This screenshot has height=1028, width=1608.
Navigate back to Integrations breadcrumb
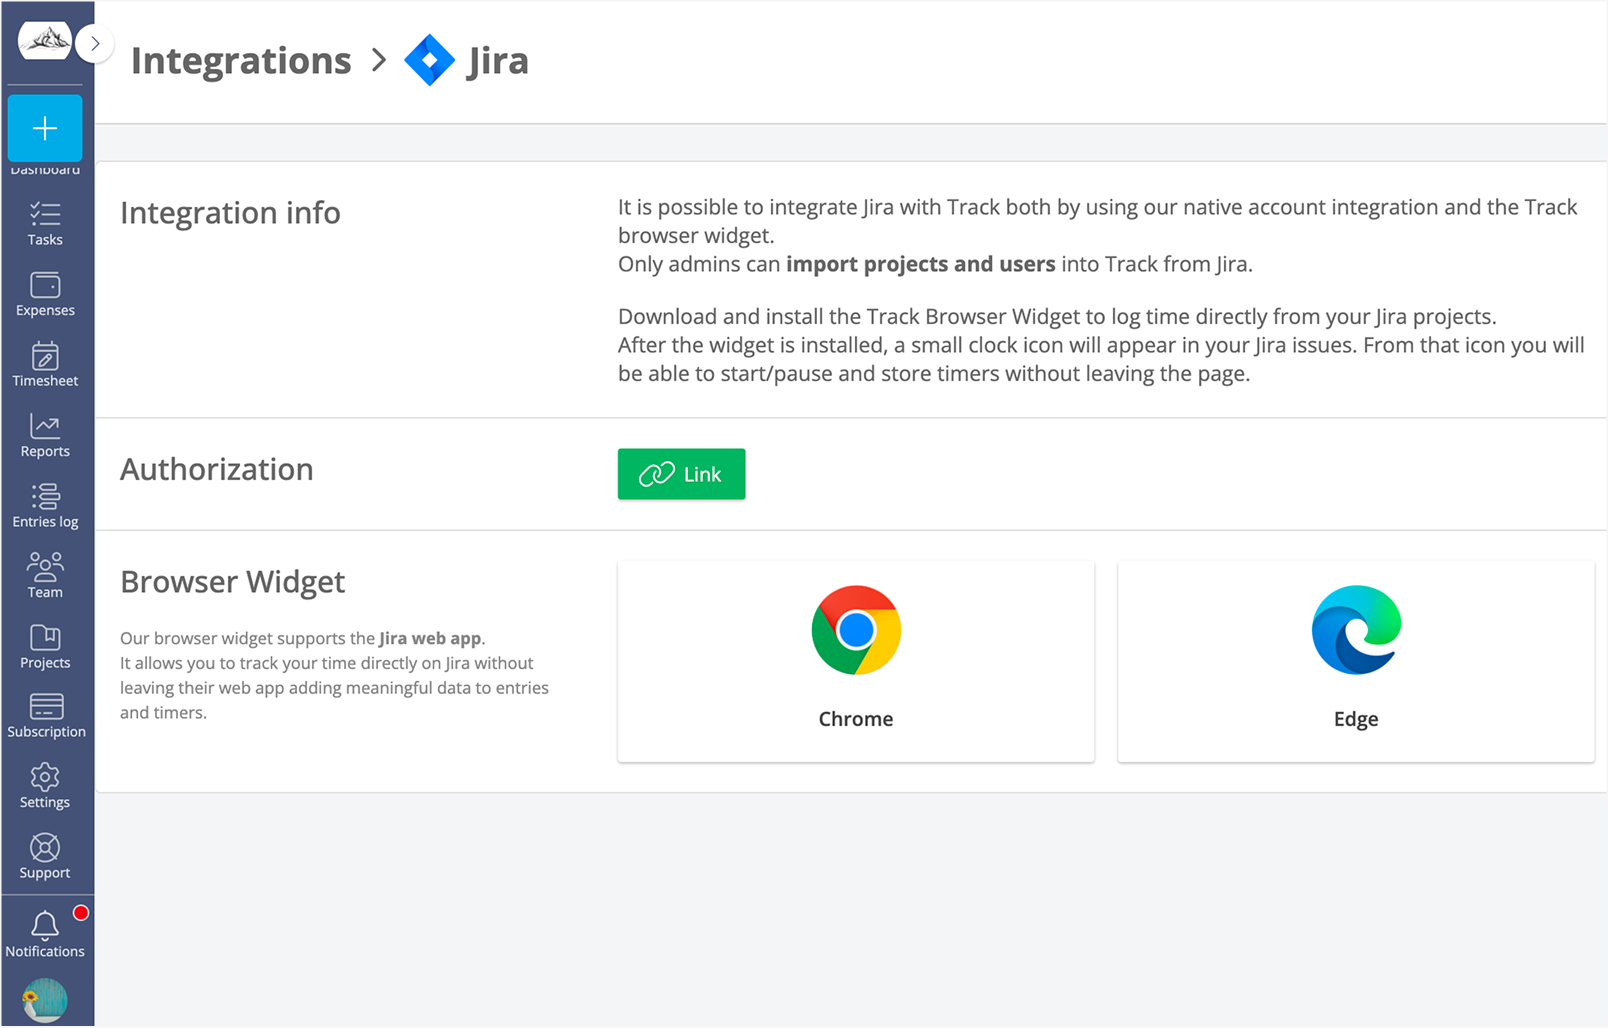coord(241,61)
